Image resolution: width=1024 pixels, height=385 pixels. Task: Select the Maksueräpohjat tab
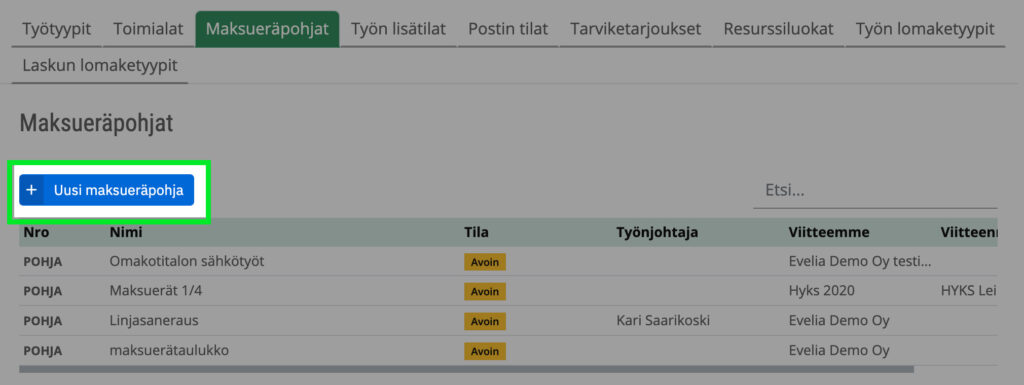pos(267,29)
